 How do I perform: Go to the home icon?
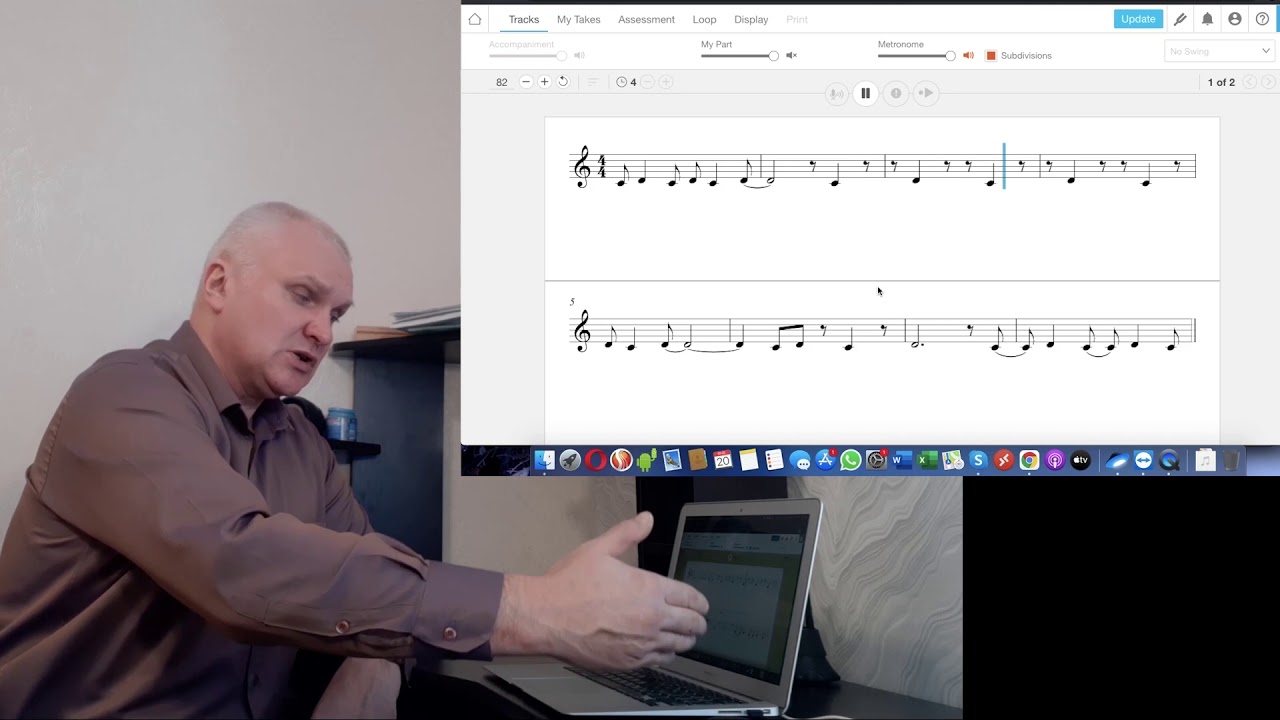pyautogui.click(x=475, y=19)
